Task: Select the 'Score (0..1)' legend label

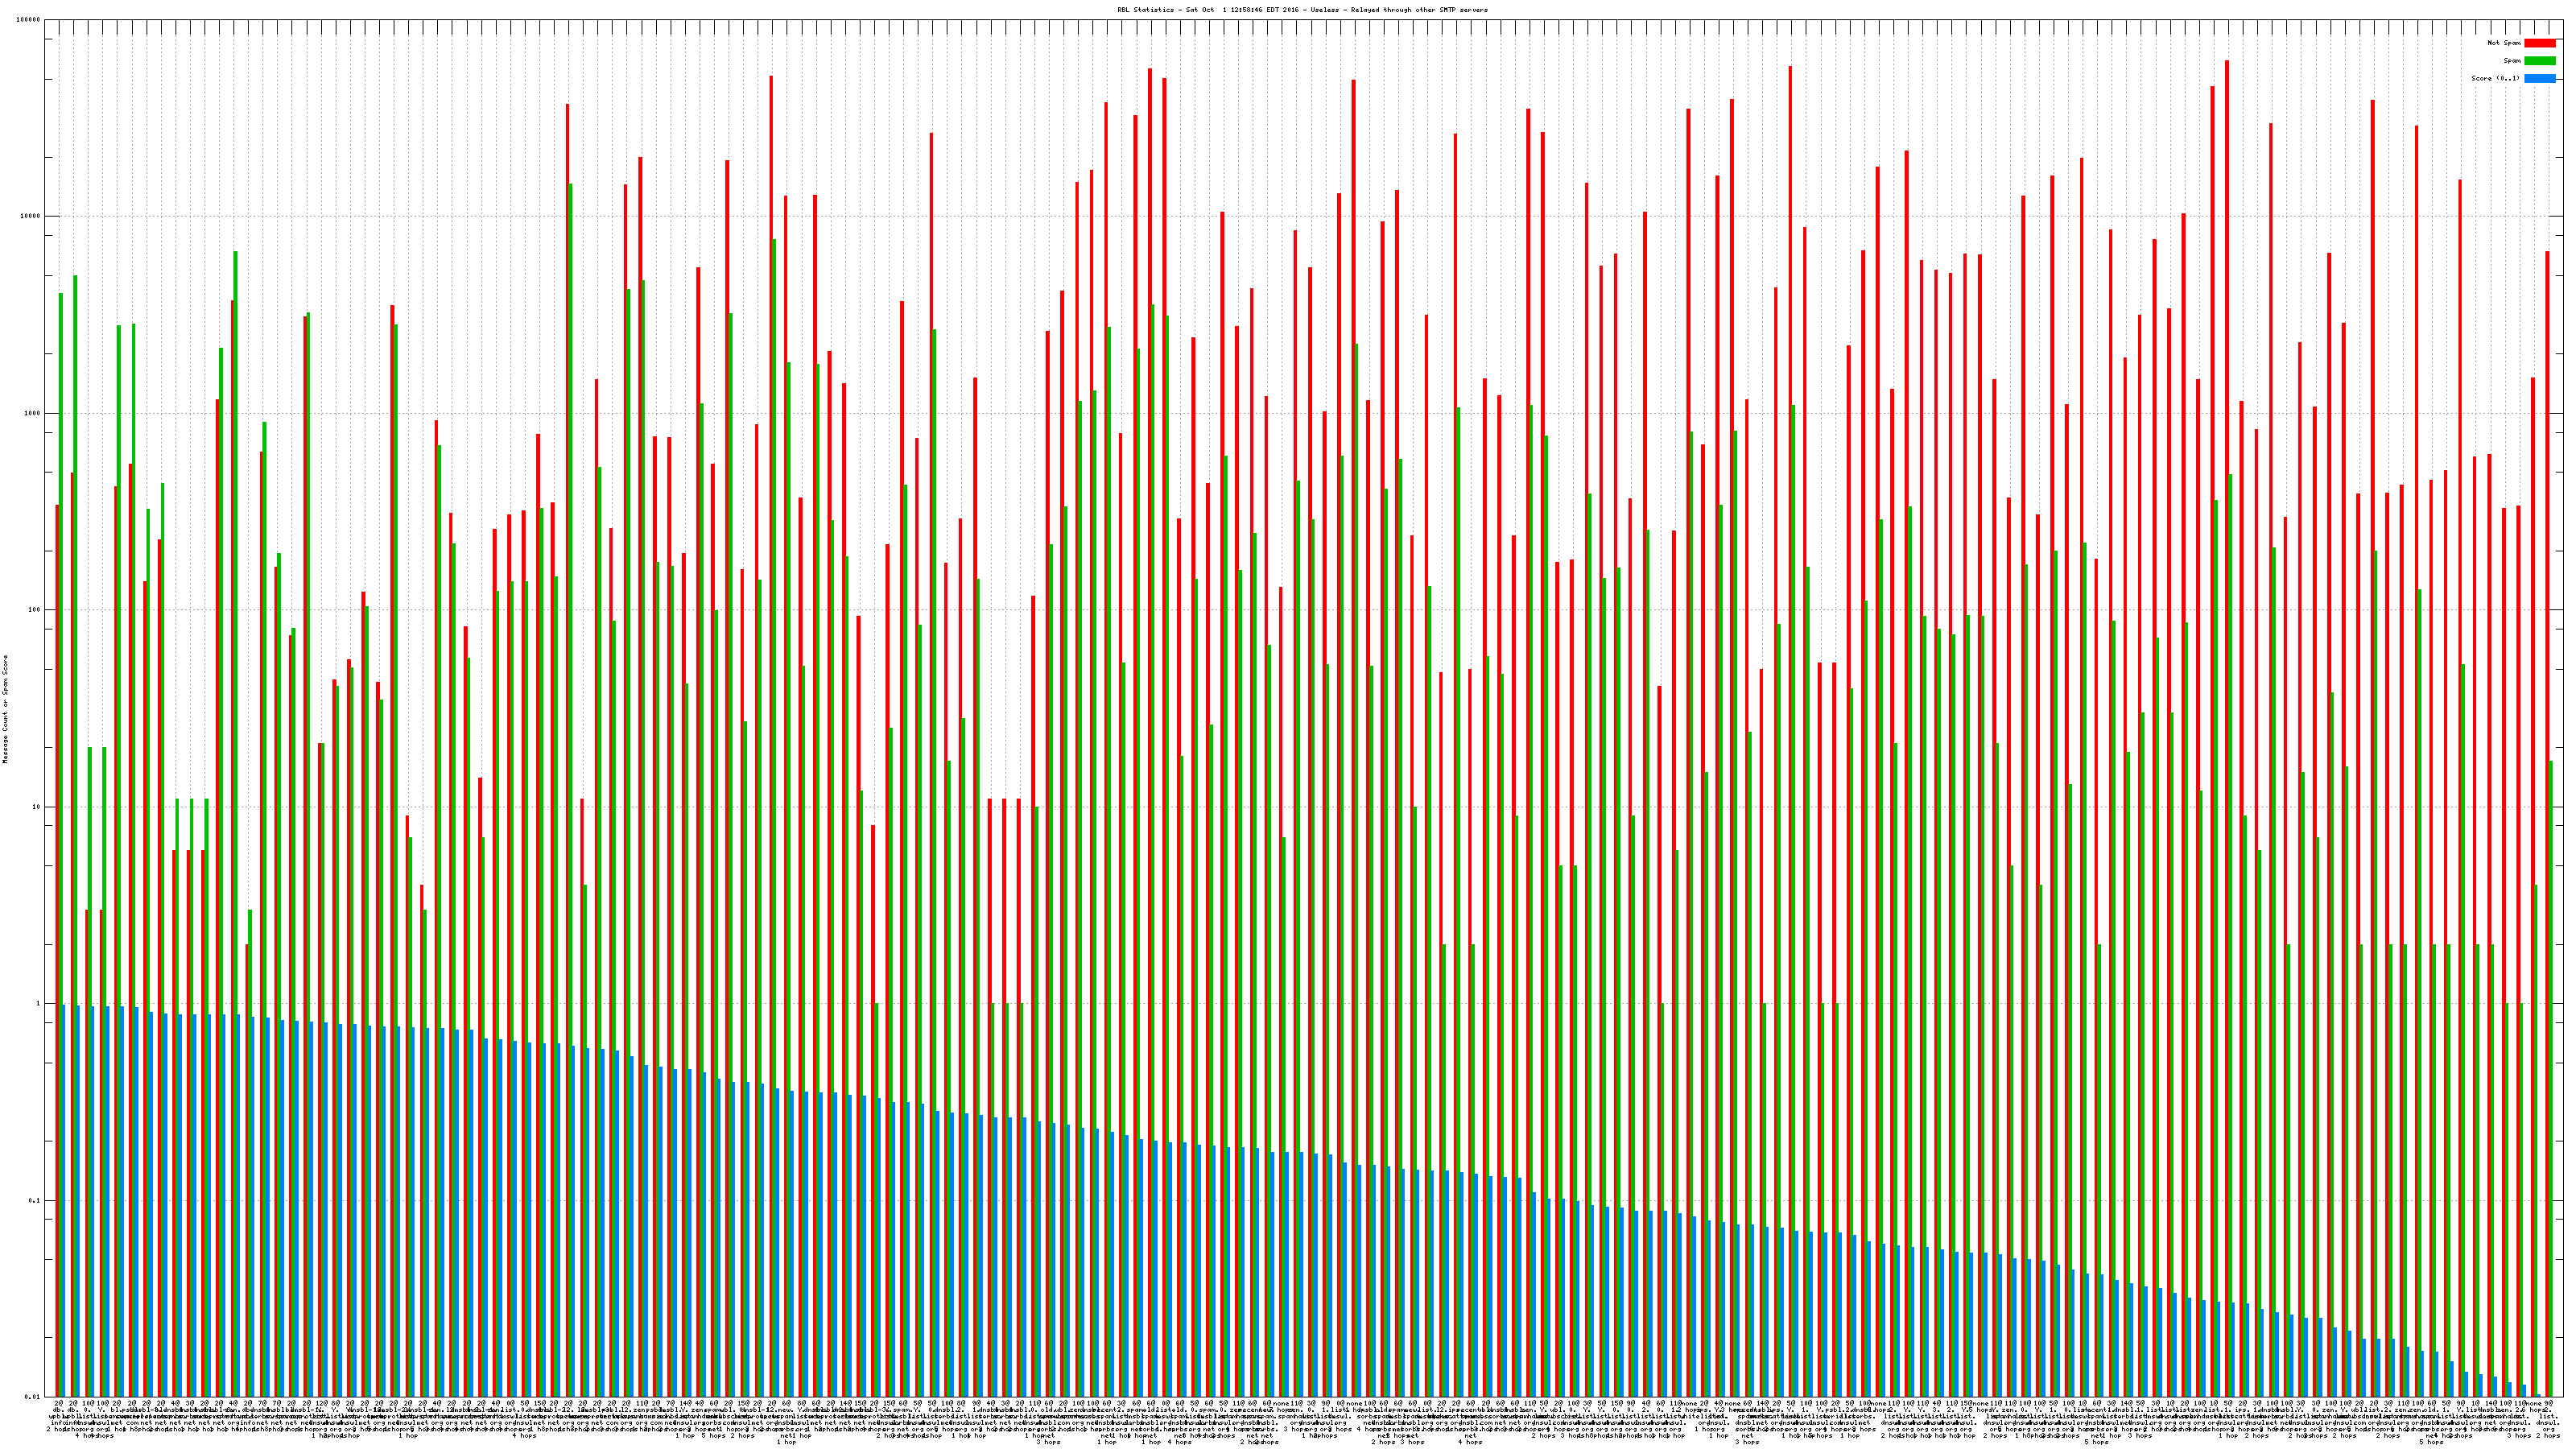Action: pyautogui.click(x=2495, y=78)
